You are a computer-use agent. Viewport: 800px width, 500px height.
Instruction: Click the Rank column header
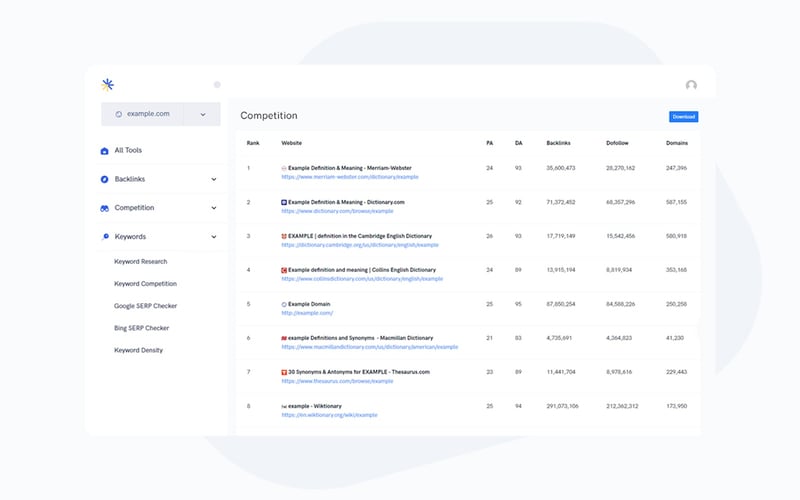[253, 143]
